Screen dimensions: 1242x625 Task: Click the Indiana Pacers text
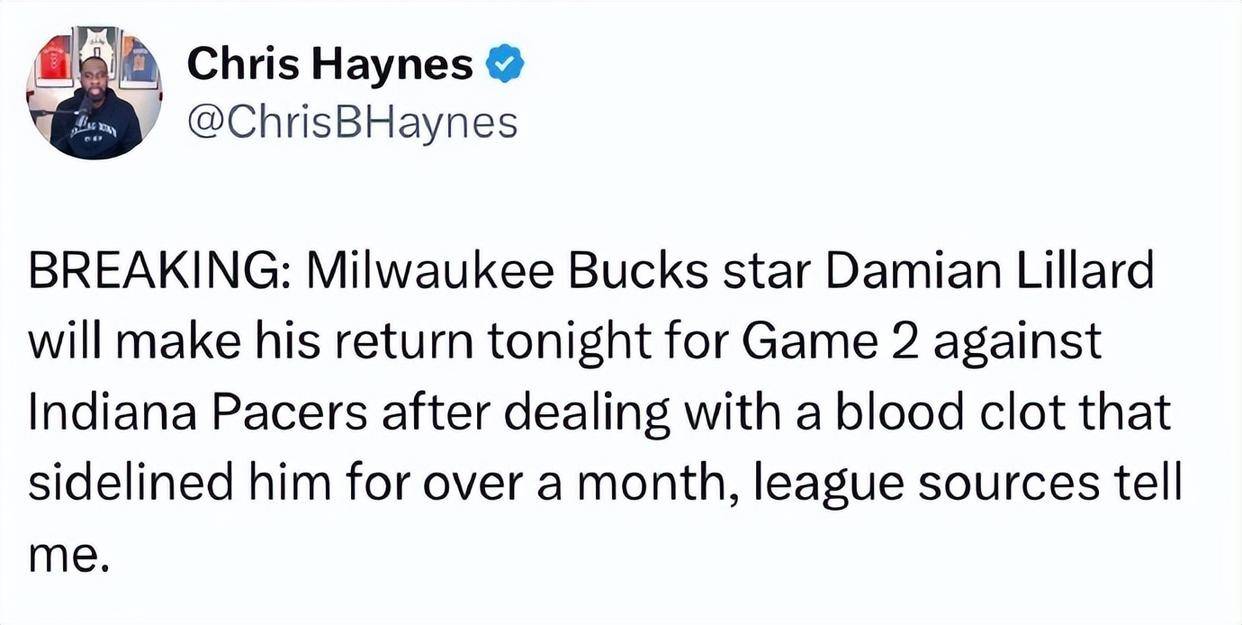point(161,413)
